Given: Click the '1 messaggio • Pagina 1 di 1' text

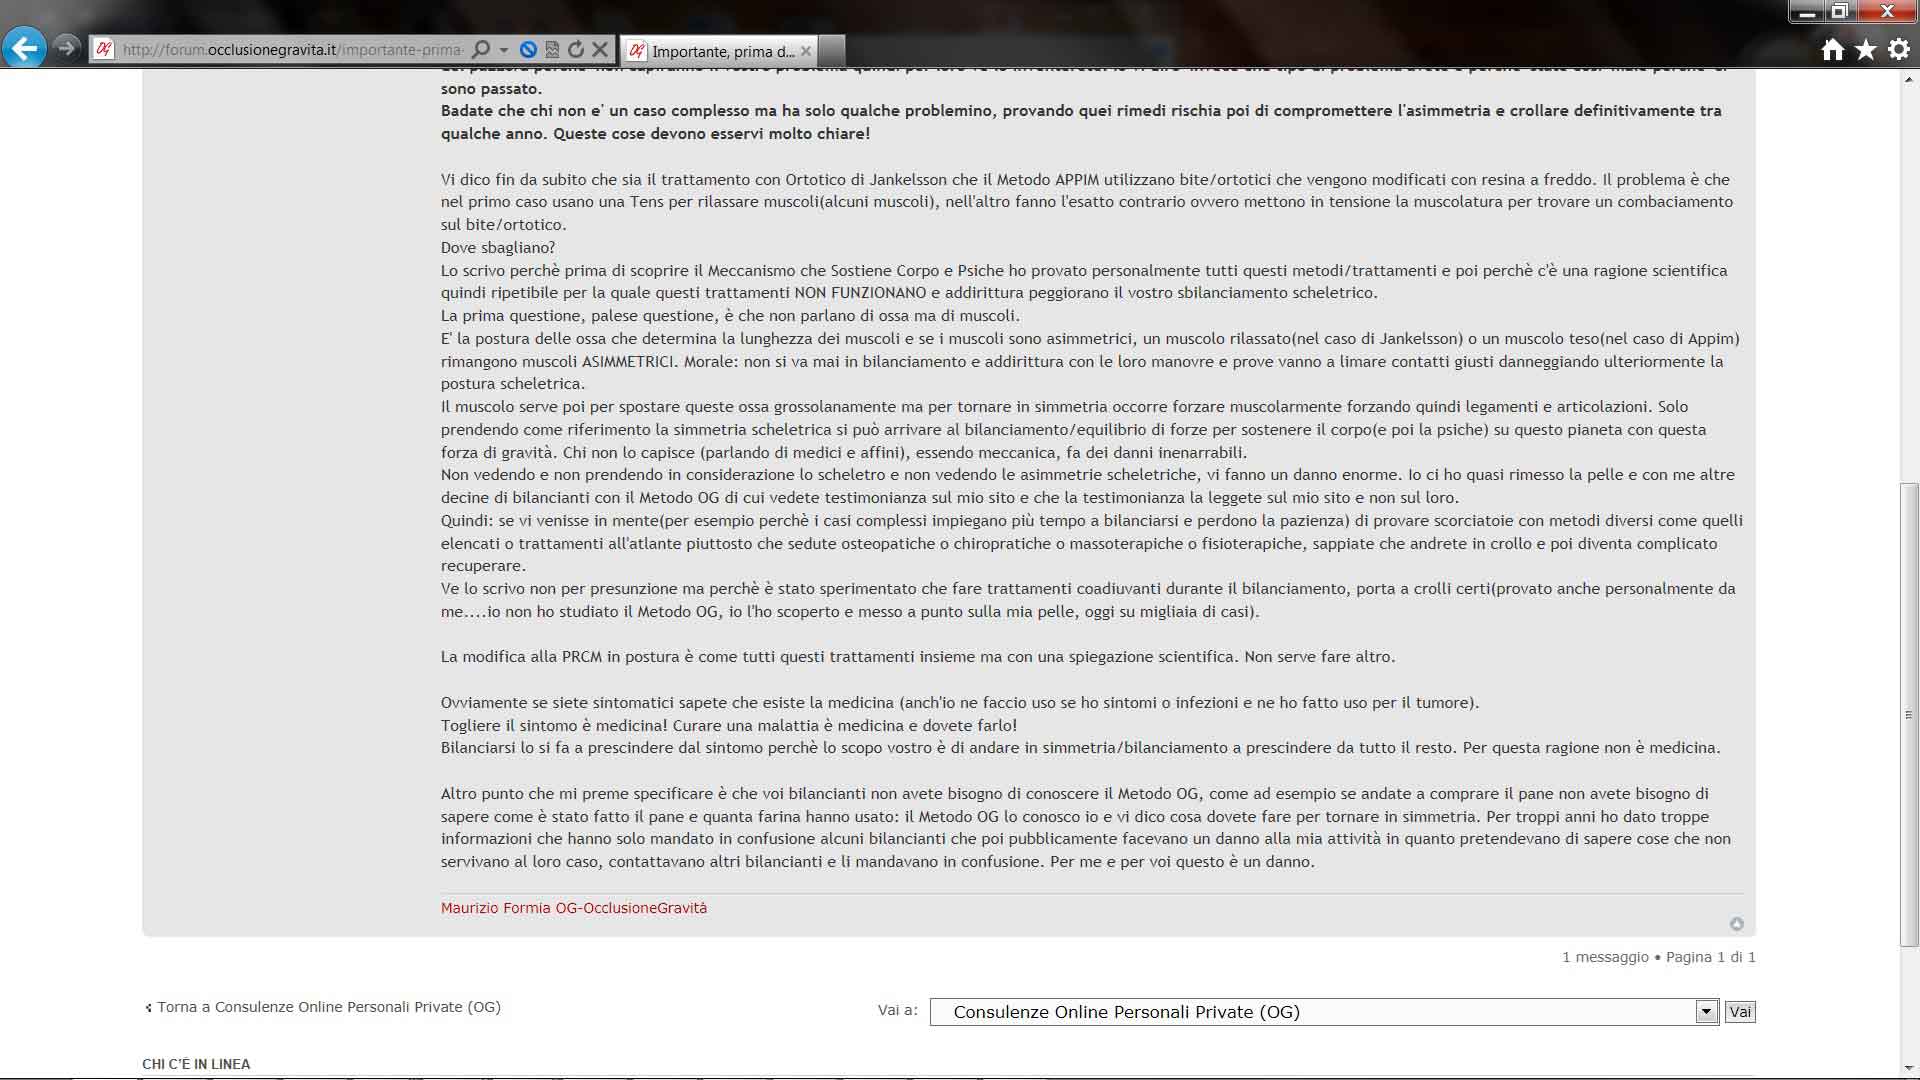Looking at the screenshot, I should click(1659, 957).
